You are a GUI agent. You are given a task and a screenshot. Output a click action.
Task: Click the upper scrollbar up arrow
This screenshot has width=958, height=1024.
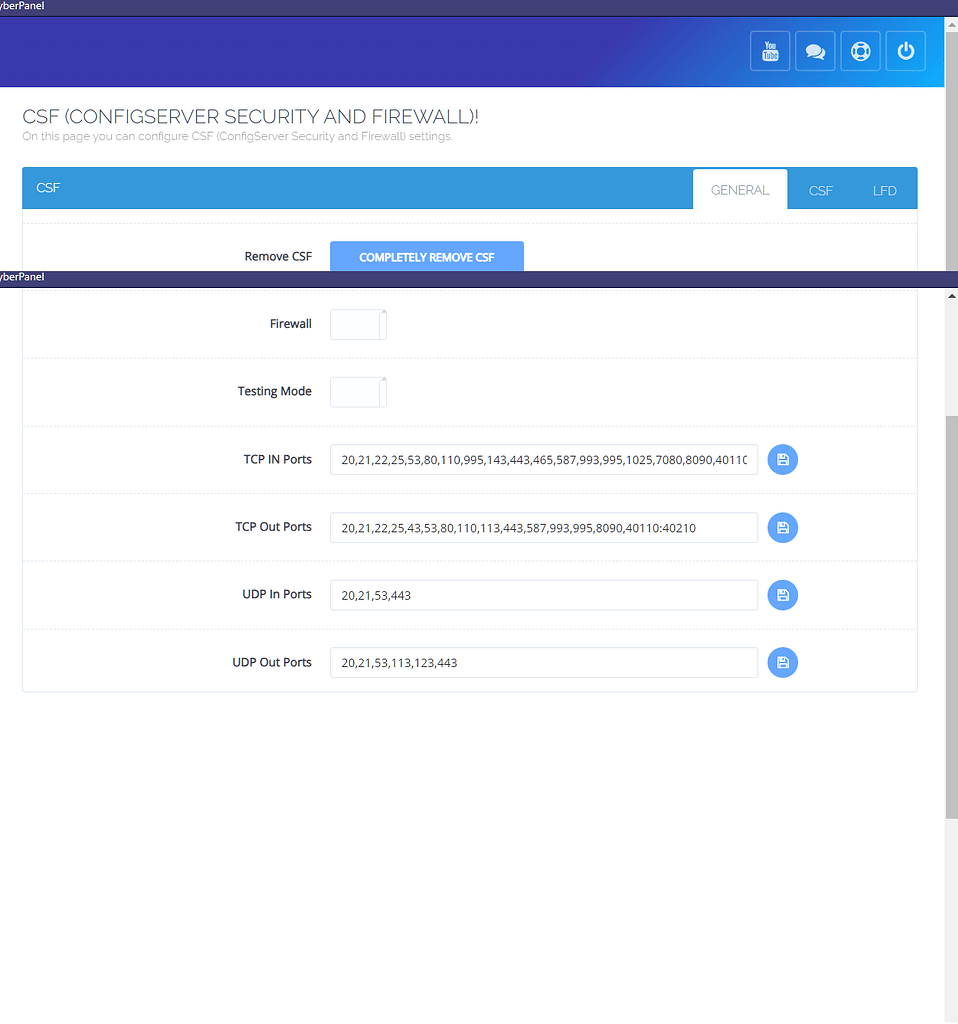tap(951, 24)
